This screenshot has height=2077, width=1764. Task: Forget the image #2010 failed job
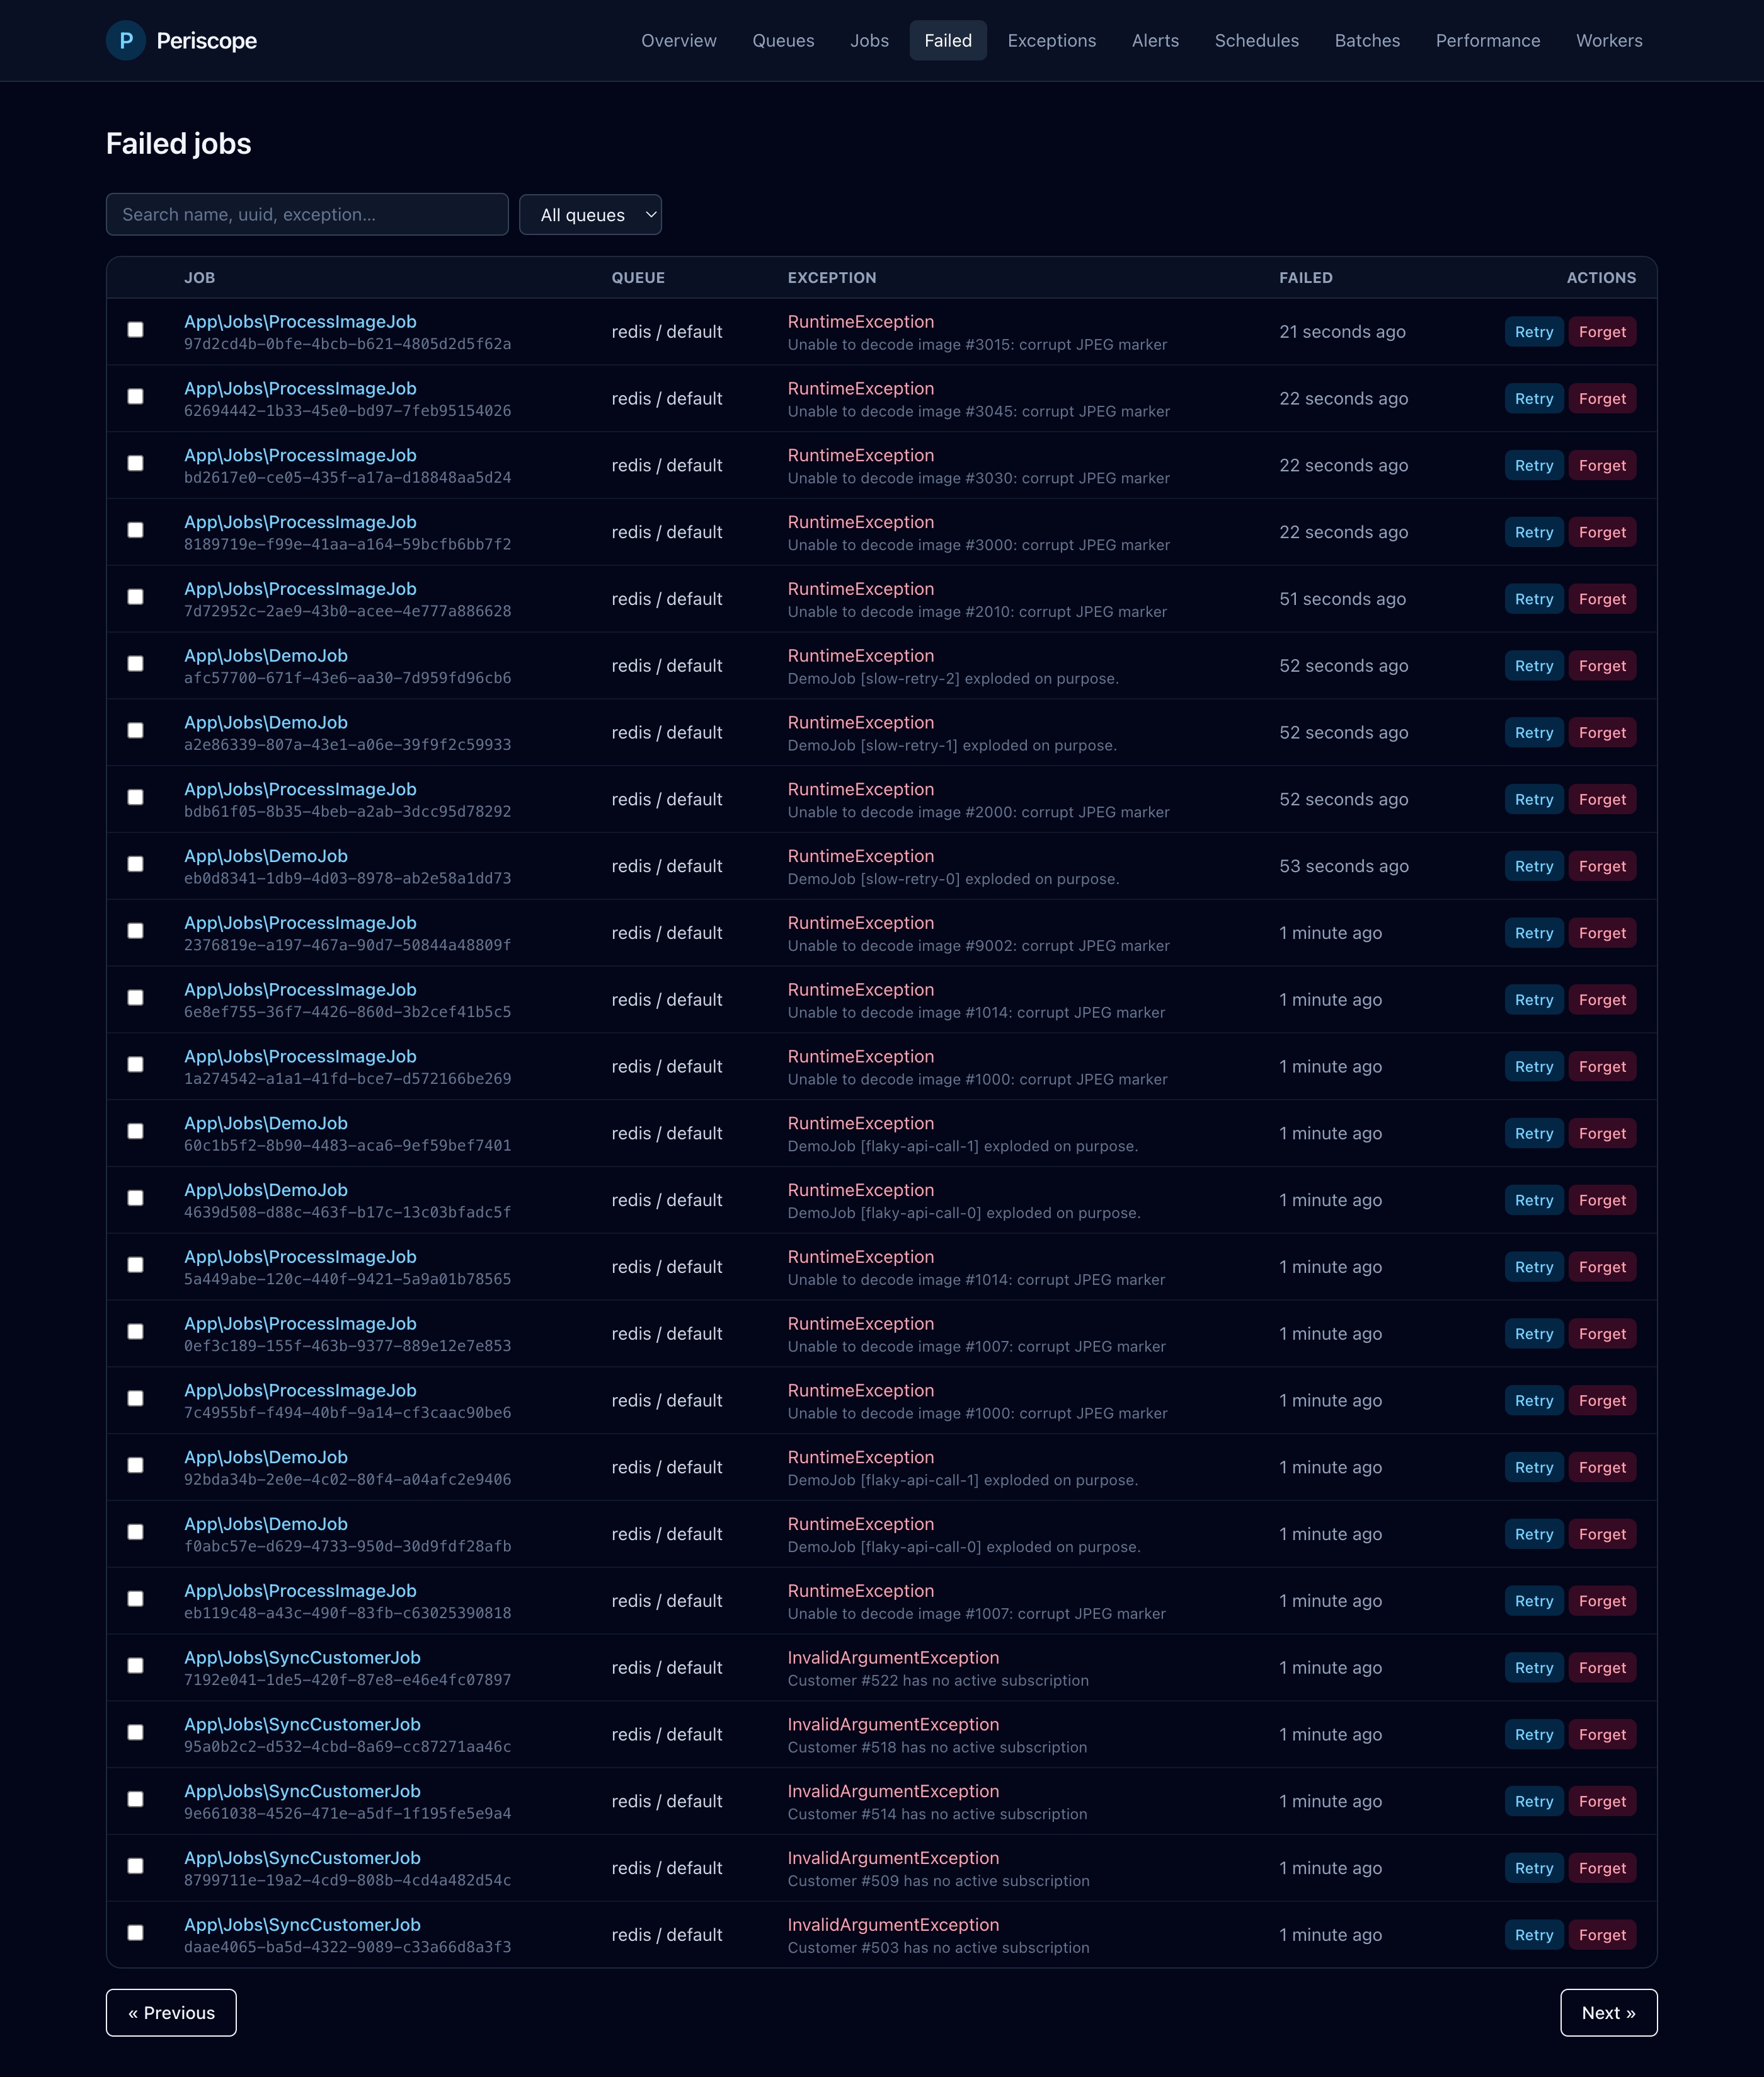pos(1602,599)
